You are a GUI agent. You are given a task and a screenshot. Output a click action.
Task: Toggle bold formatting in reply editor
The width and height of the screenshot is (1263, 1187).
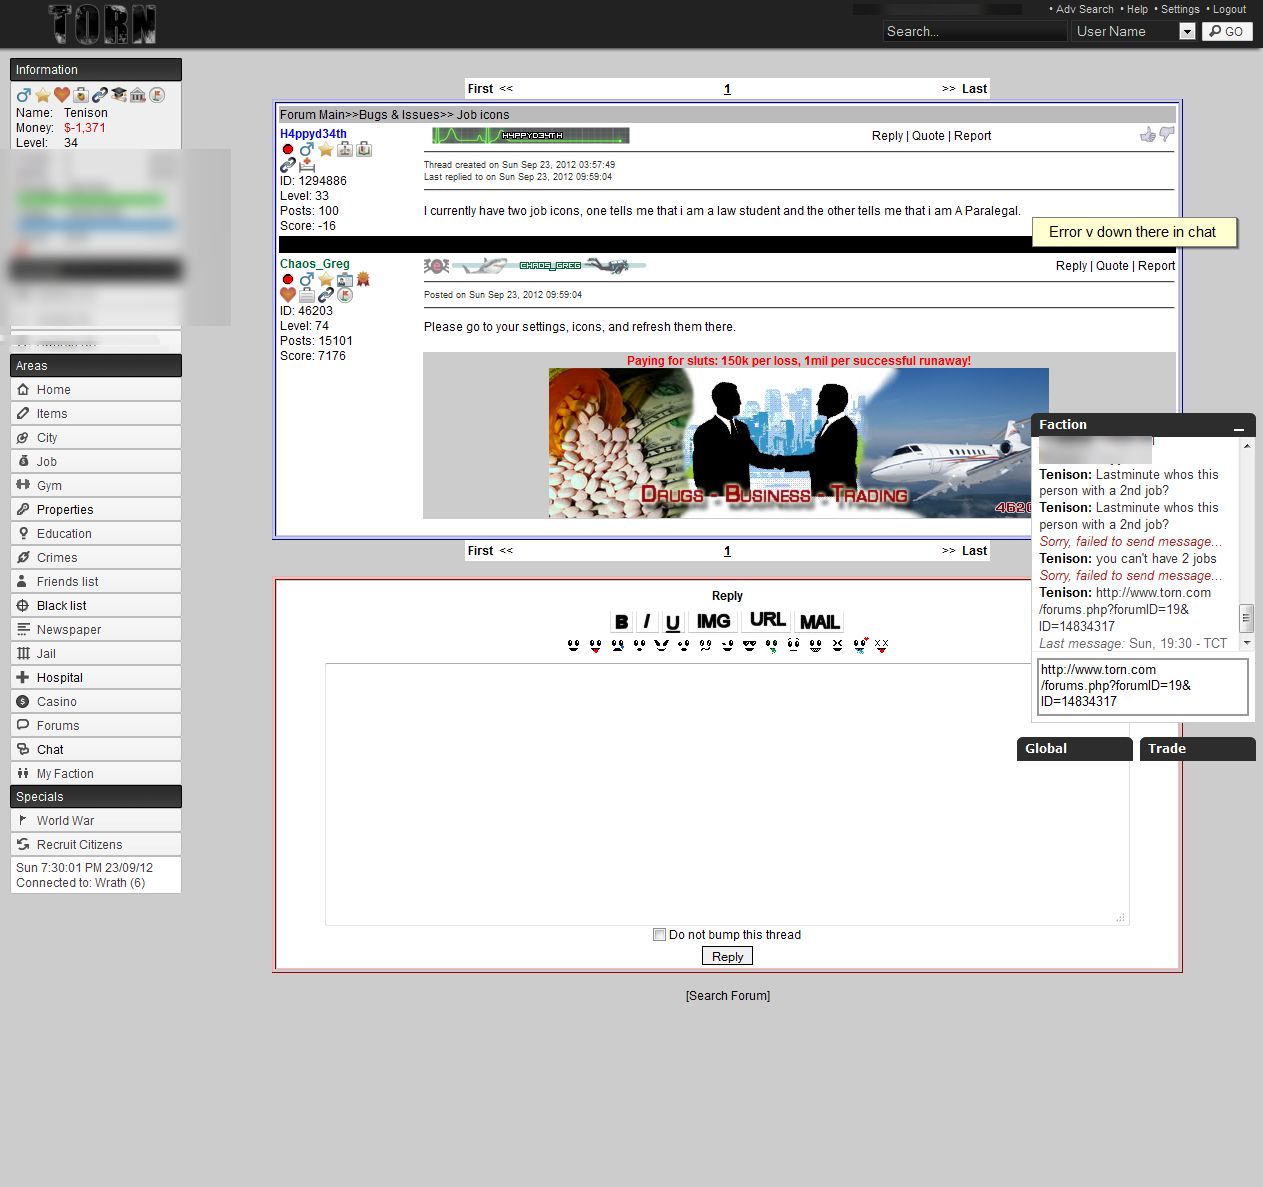[621, 622]
